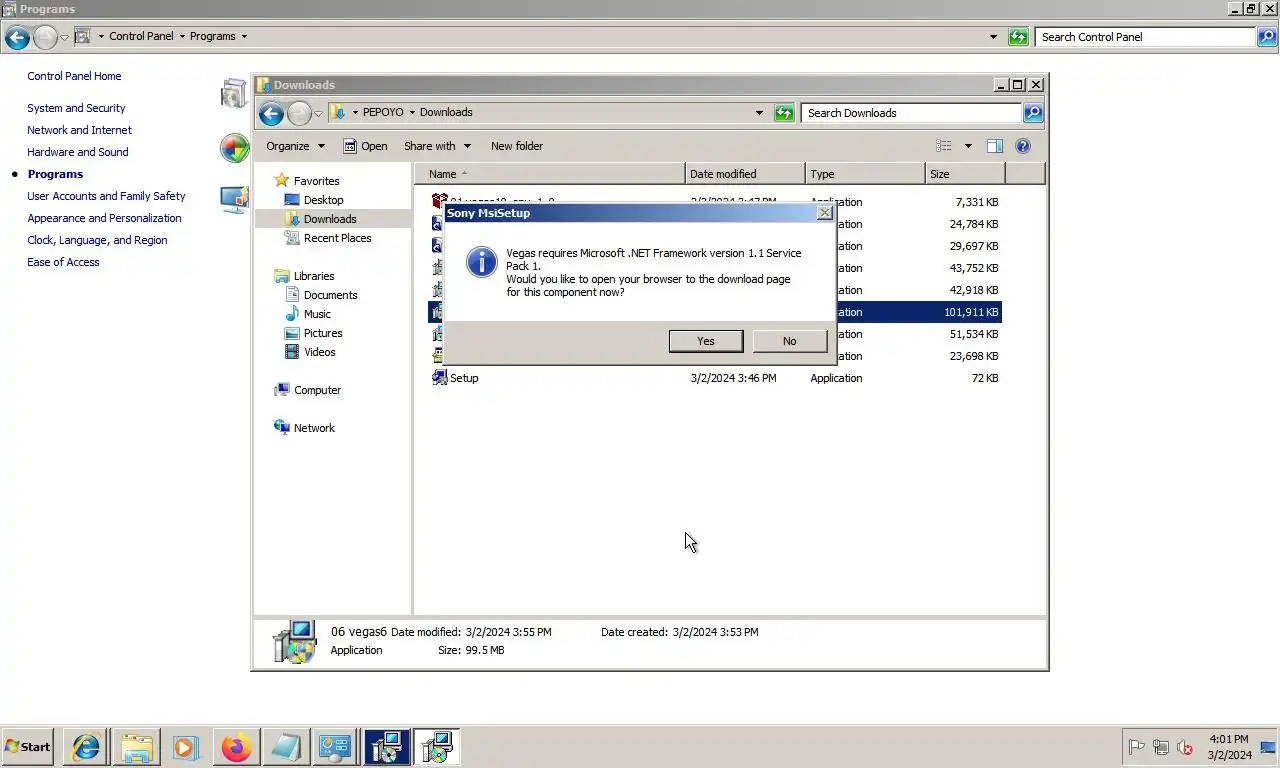Open Clock, Language, and Region category
1280x768 pixels.
point(97,240)
